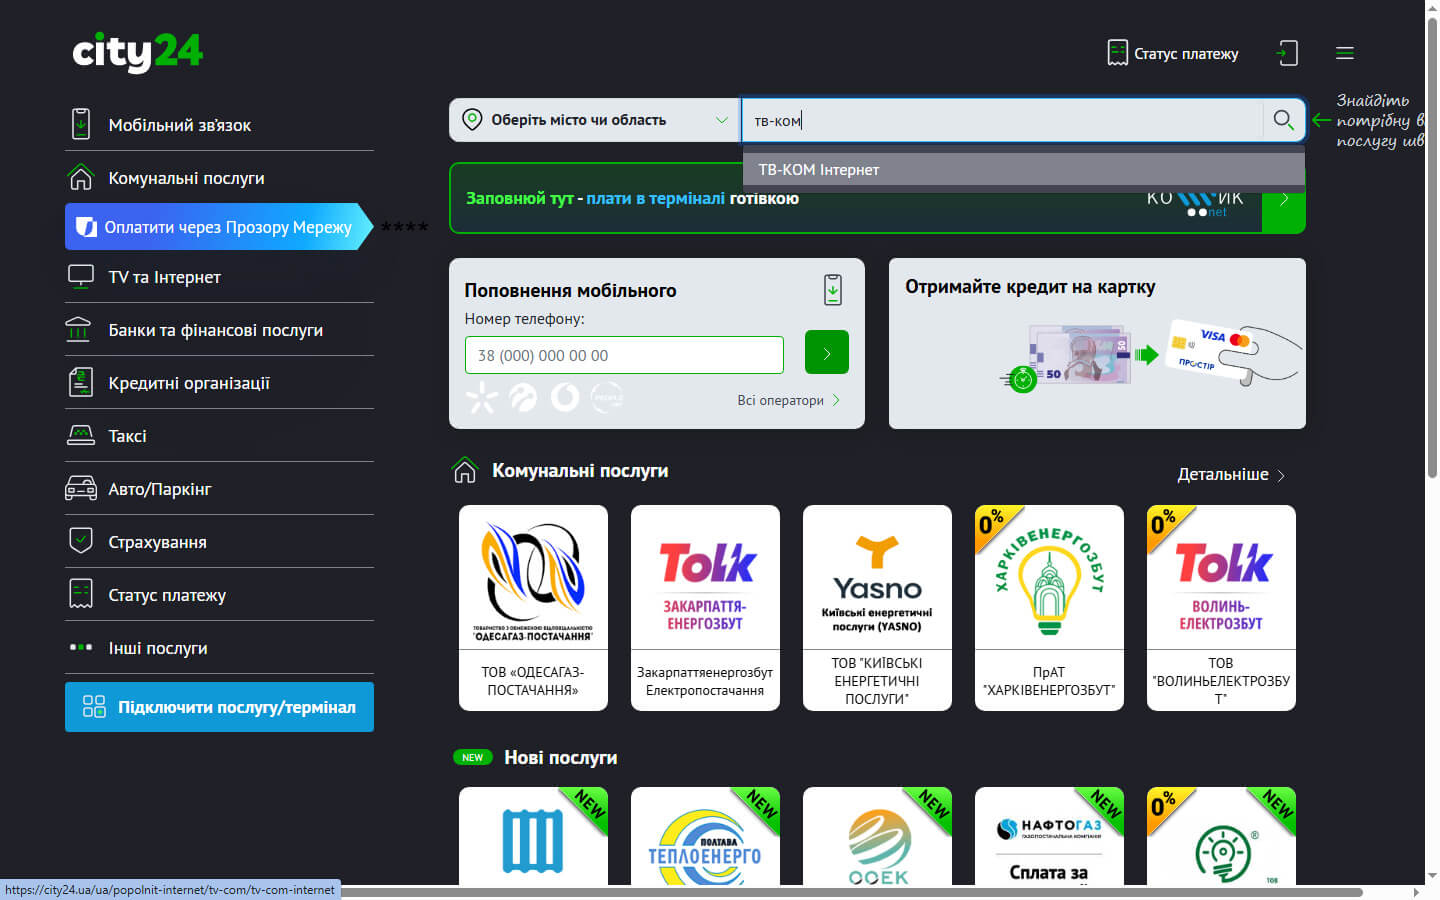This screenshot has width=1440, height=900.
Task: Open Всі оператори link
Action: tap(788, 400)
